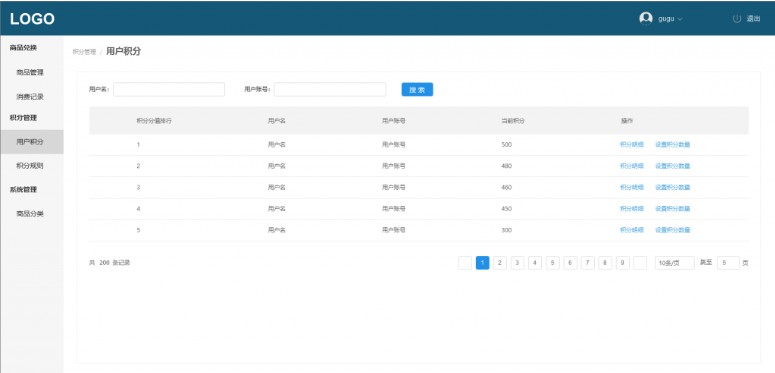Click the score value 450
775x373 pixels.
[x=506, y=208]
